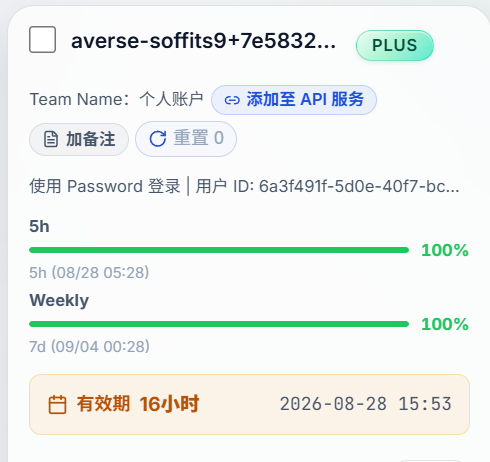The width and height of the screenshot is (490, 462).
Task: Click the note document icon
Action: tap(51, 139)
